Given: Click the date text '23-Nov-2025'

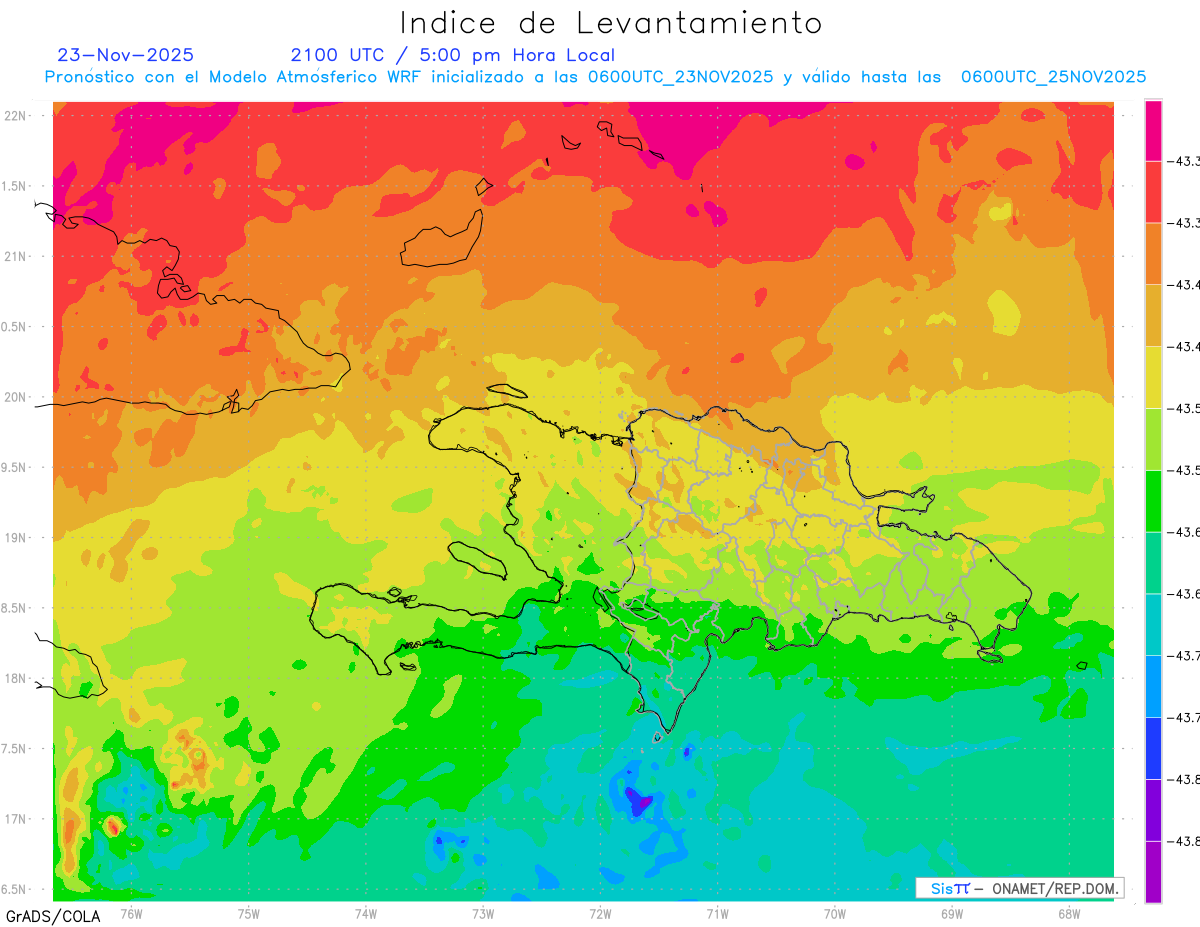Looking at the screenshot, I should point(126,55).
